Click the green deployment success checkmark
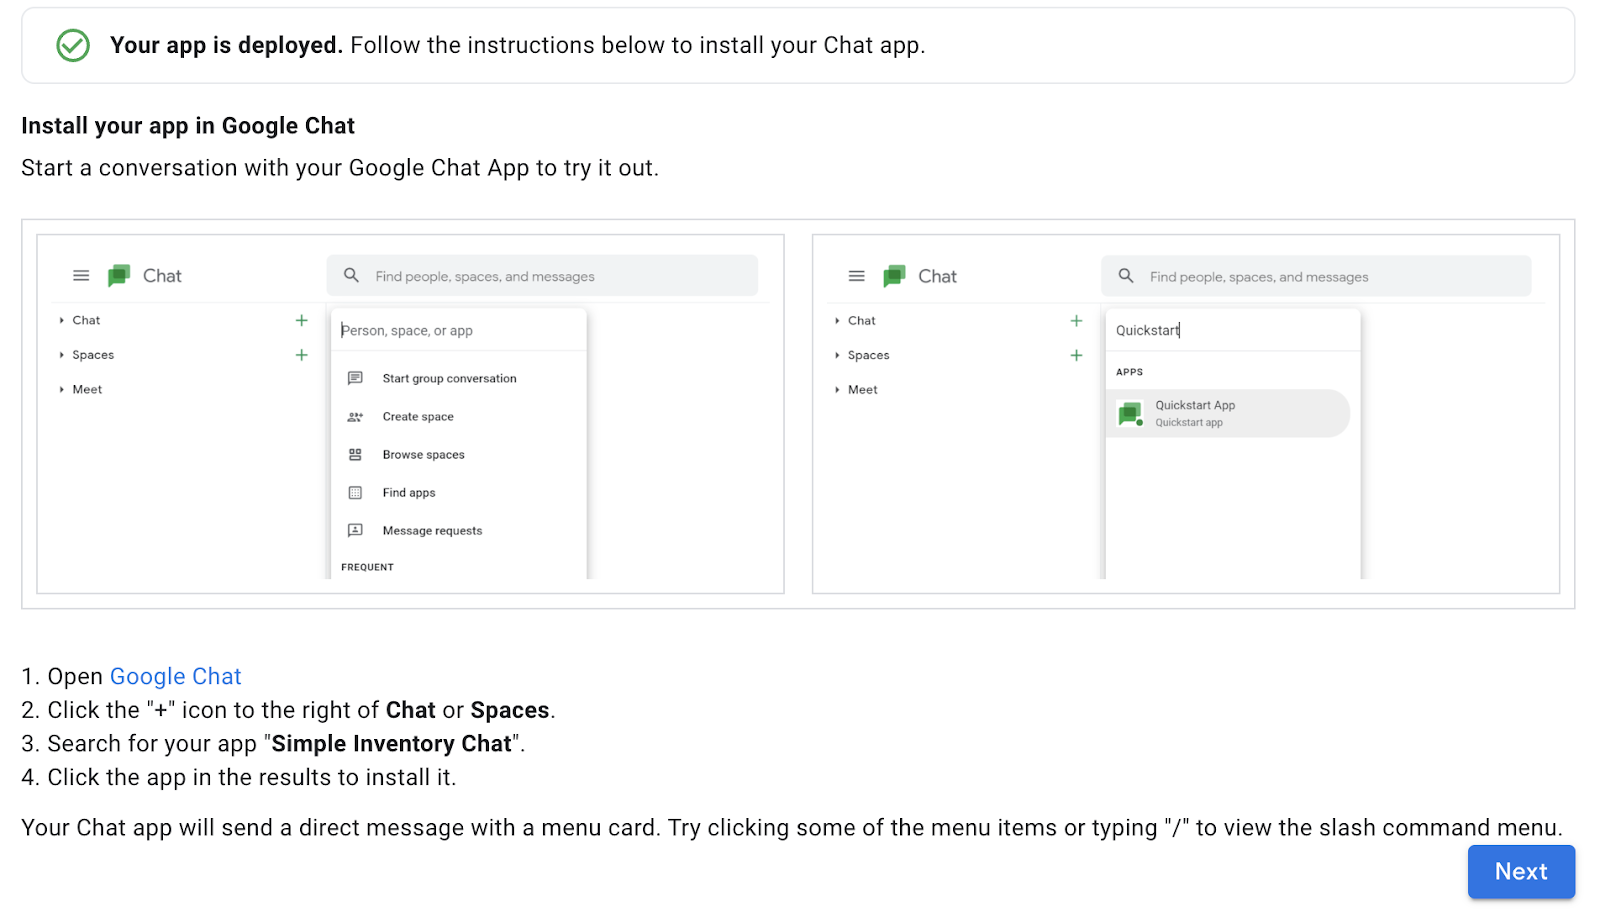Screen dimensions: 1600x918 pyautogui.click(x=73, y=45)
